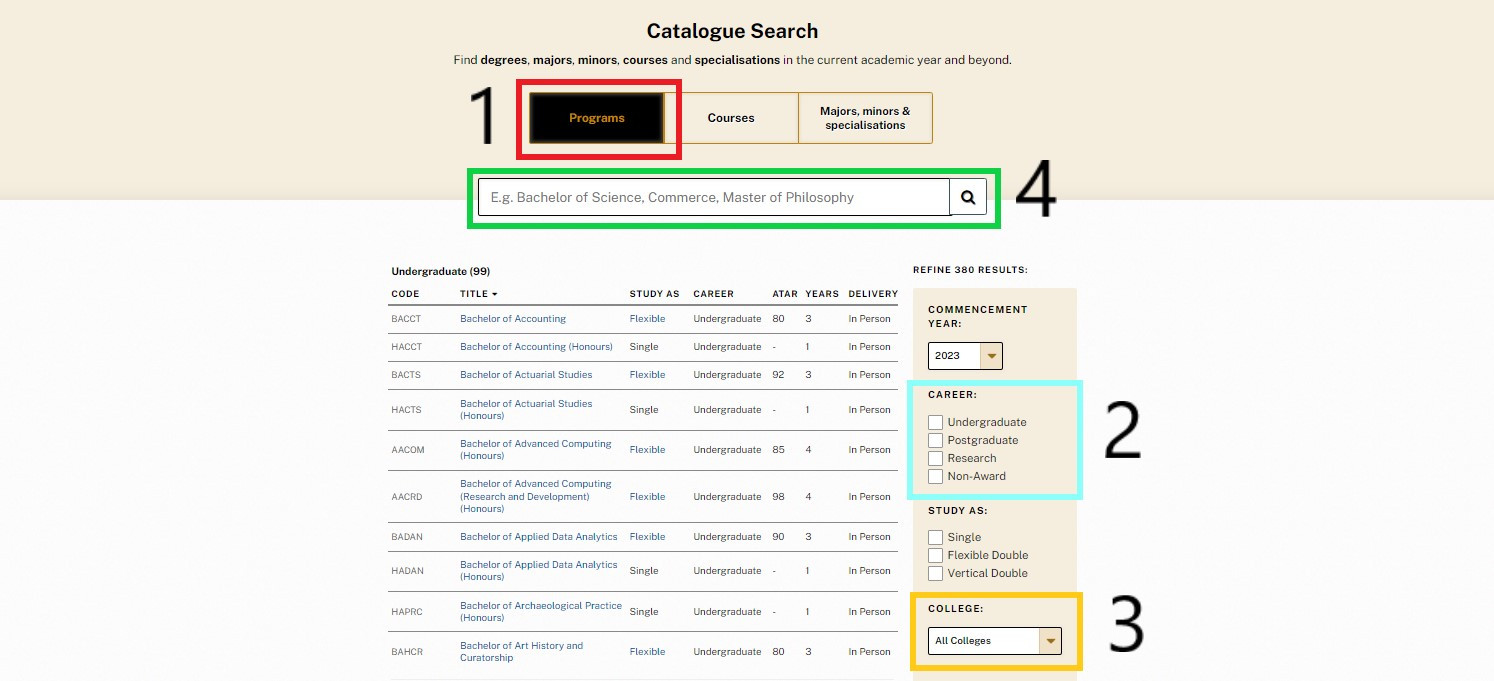Open Advanced Computing (Research and Development) link
Viewport: 1494px width, 681px height.
tap(536, 496)
